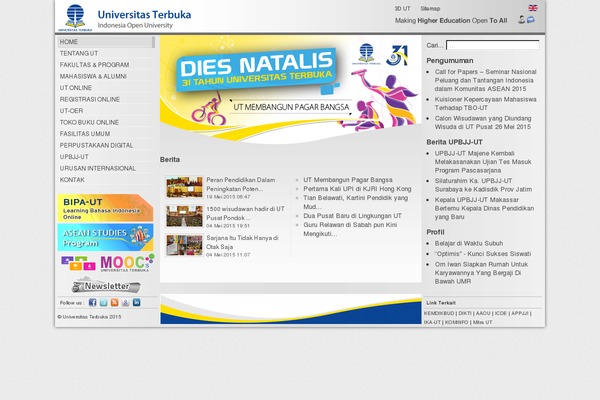Open 'Dua Pusat Baru di Lingkungan UT'
Viewport: 600px width, 400px height.
[x=352, y=216]
